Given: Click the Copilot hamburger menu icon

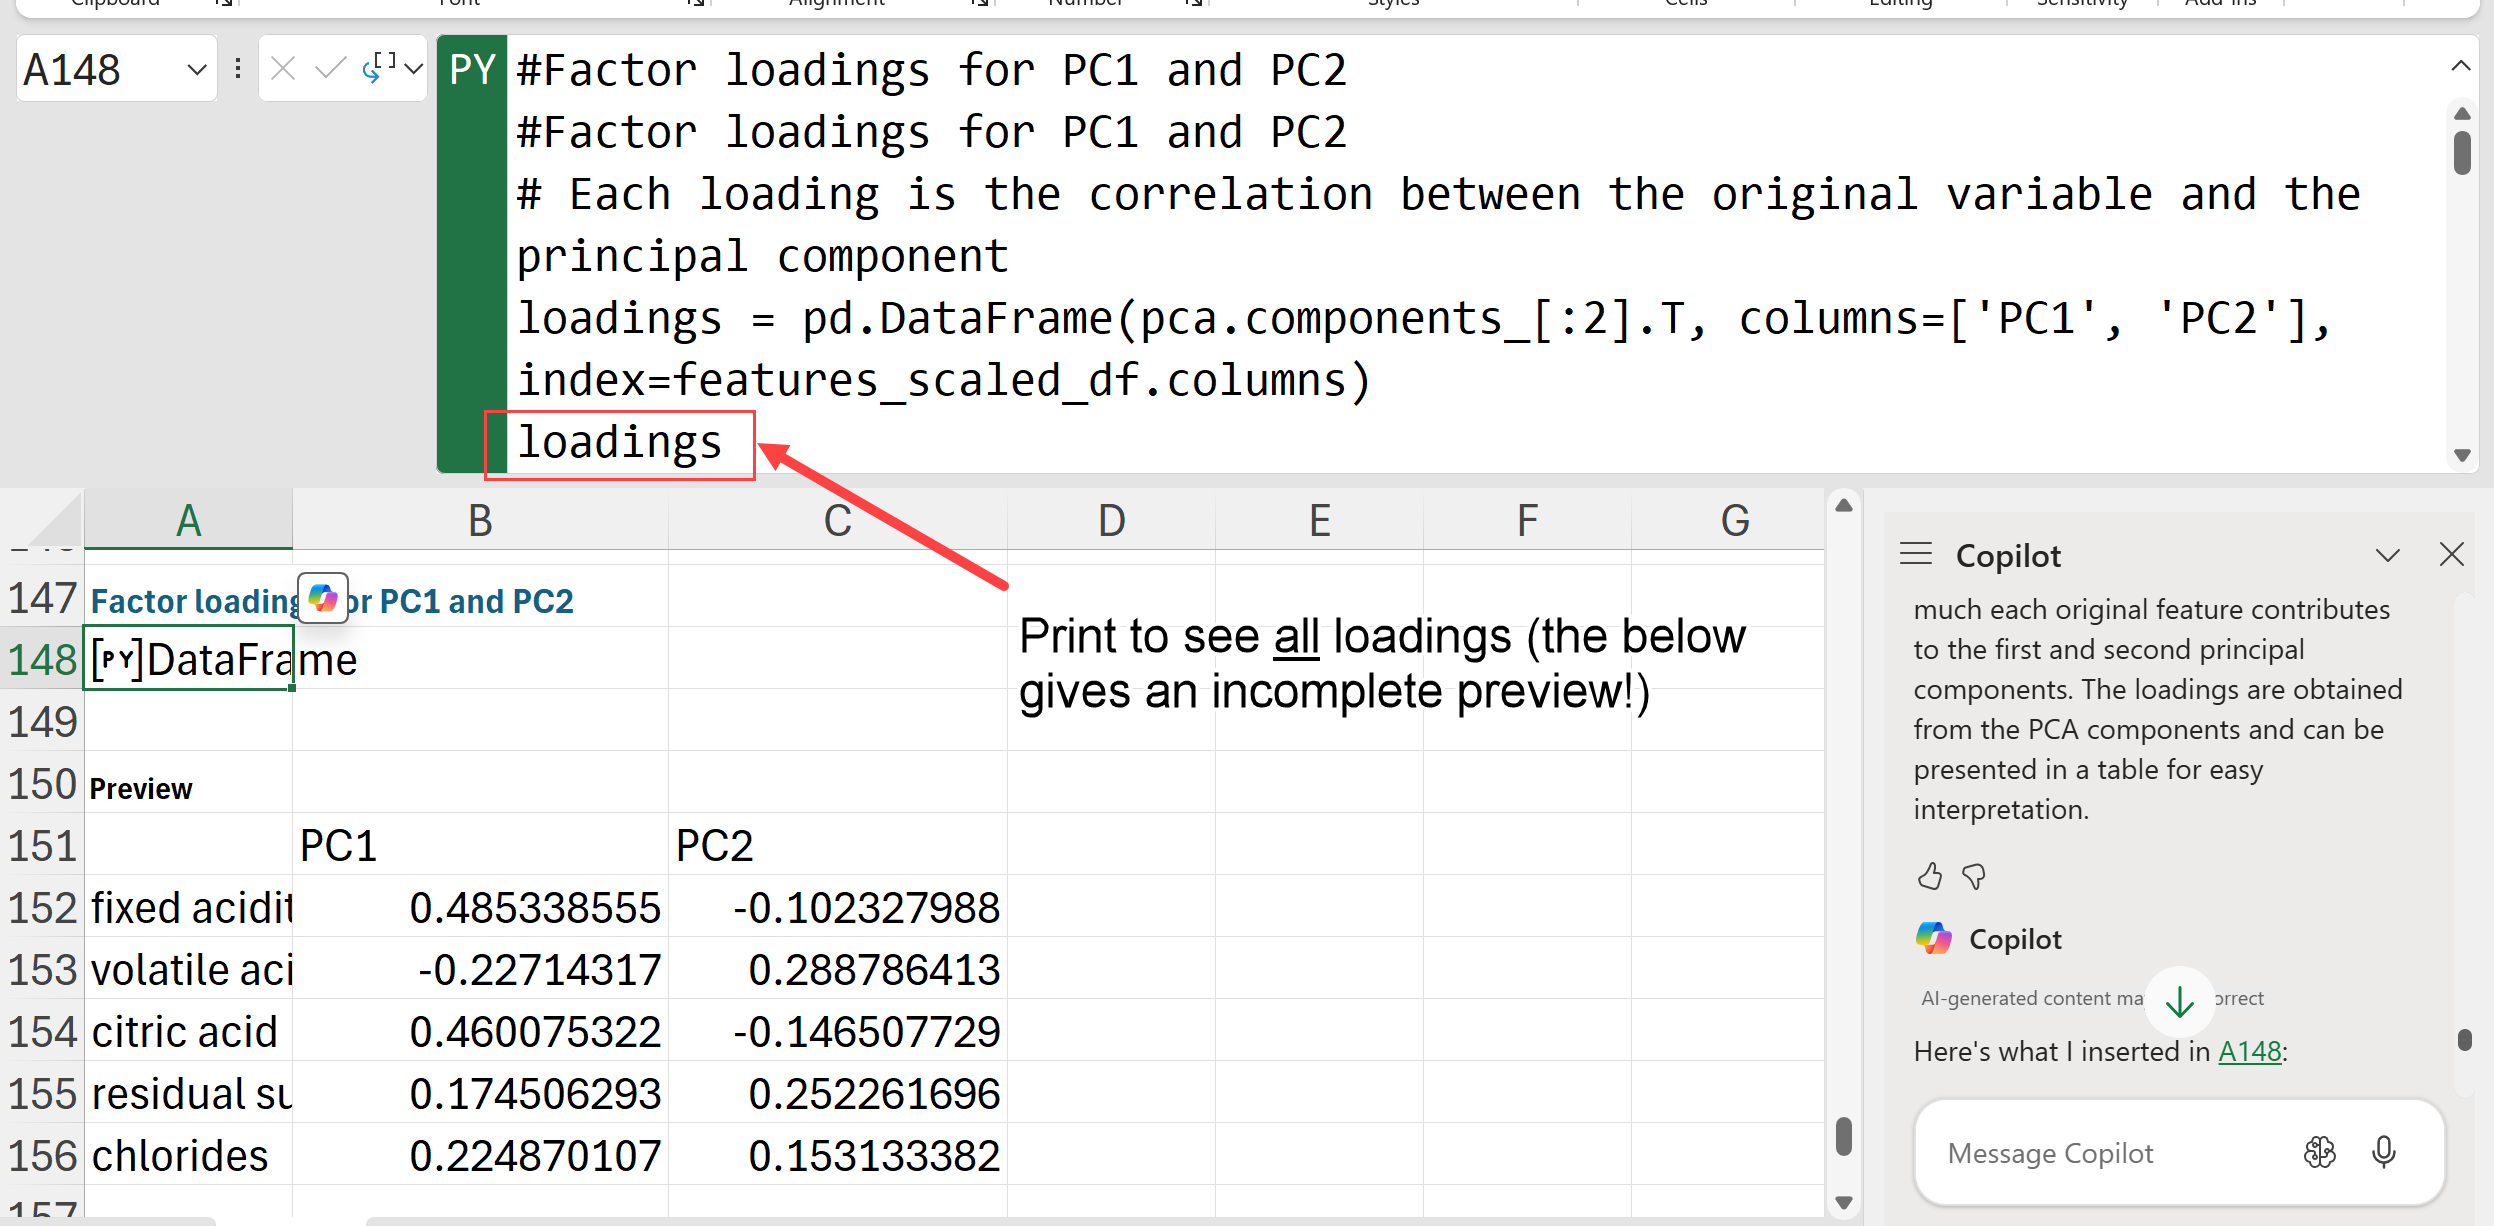Looking at the screenshot, I should tap(1916, 554).
